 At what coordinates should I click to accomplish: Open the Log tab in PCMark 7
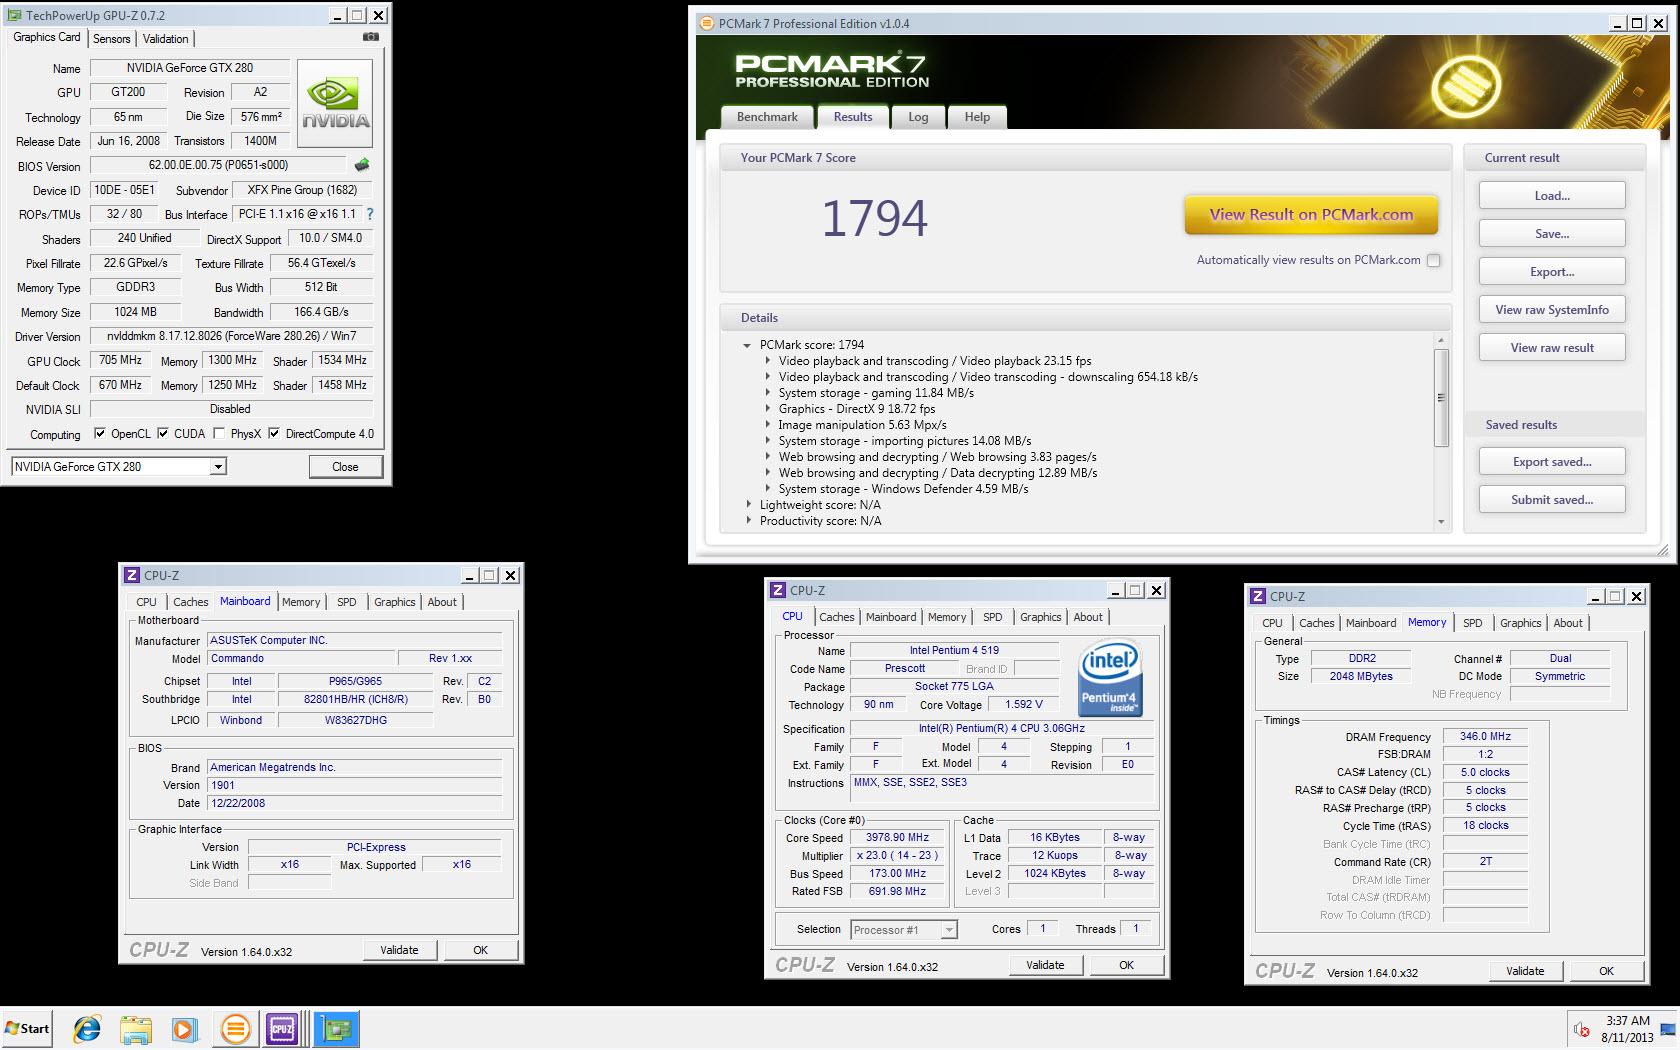[x=918, y=117]
